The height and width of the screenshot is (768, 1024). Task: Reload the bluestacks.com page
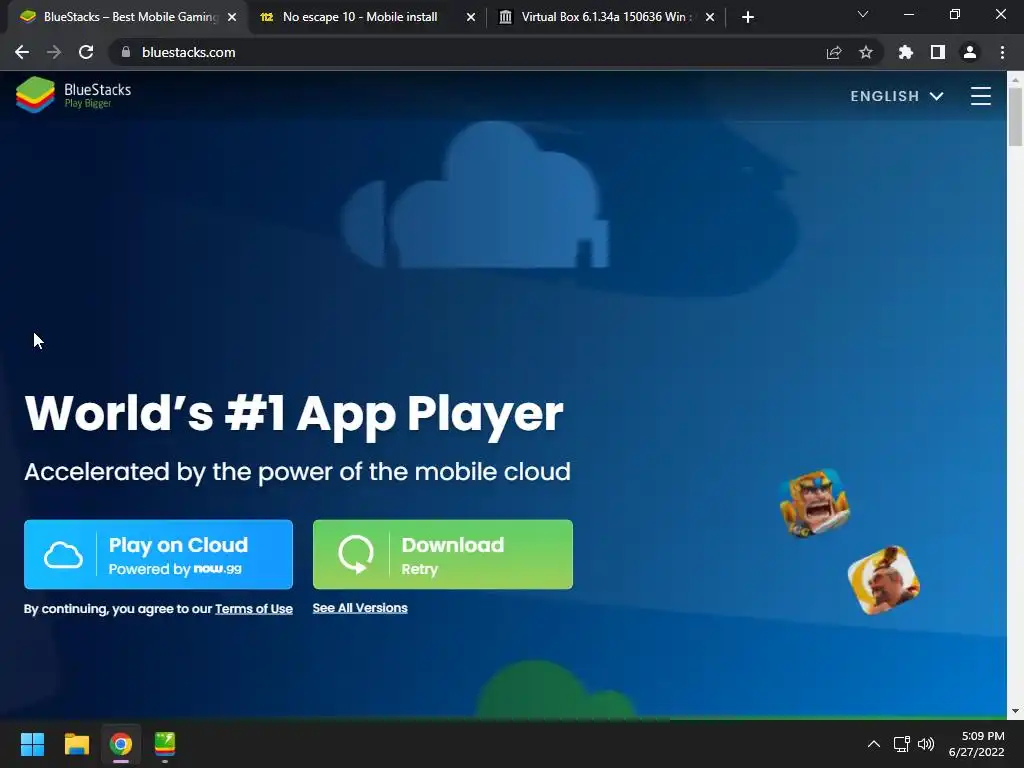86,52
